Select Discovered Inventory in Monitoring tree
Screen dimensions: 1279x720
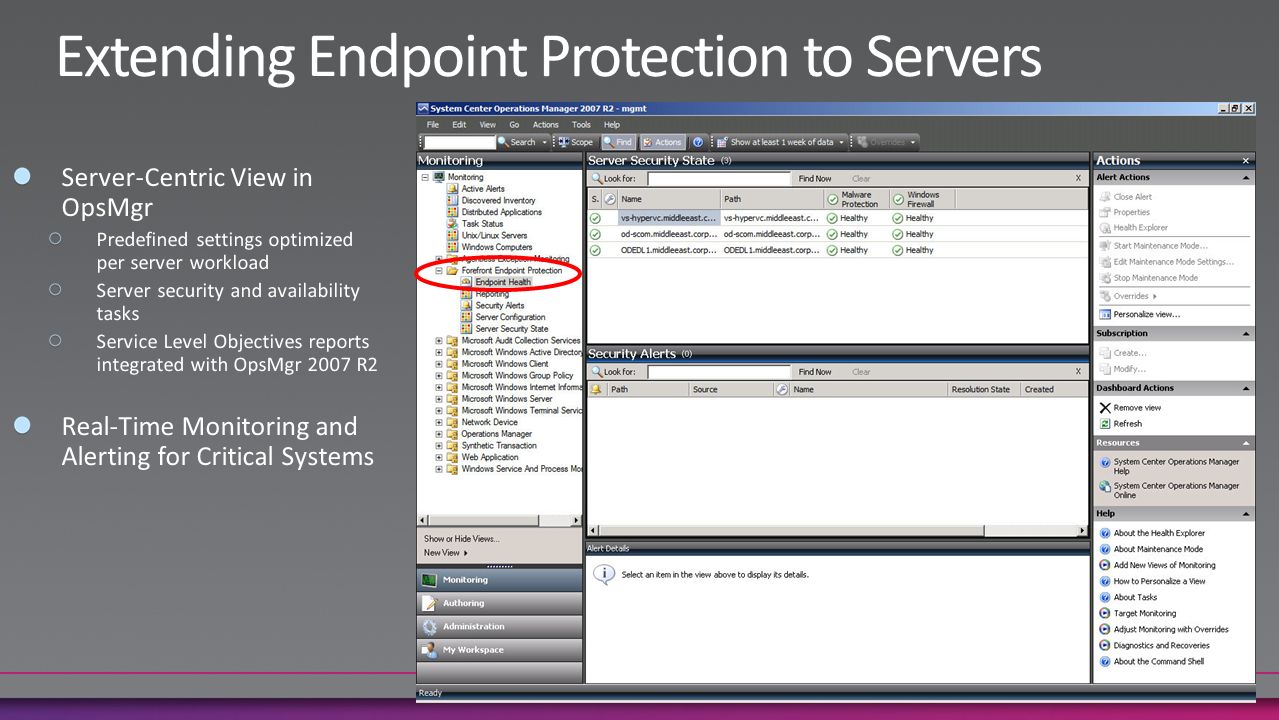pos(498,201)
